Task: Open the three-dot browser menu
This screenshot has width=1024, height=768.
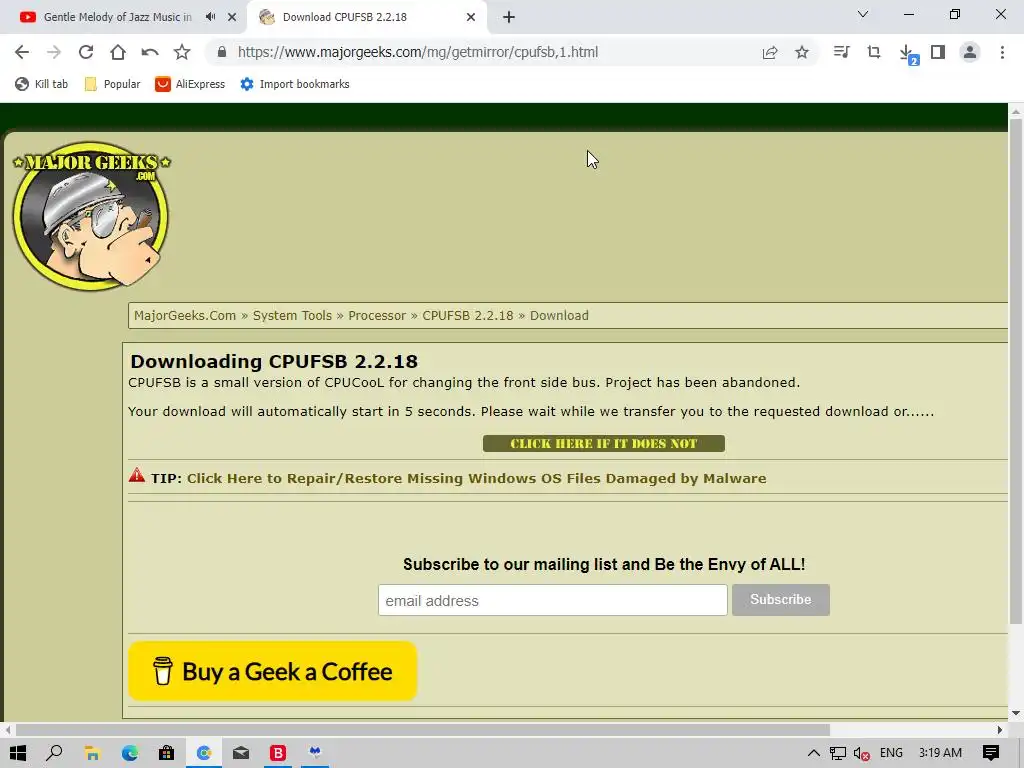Action: coord(1002,52)
